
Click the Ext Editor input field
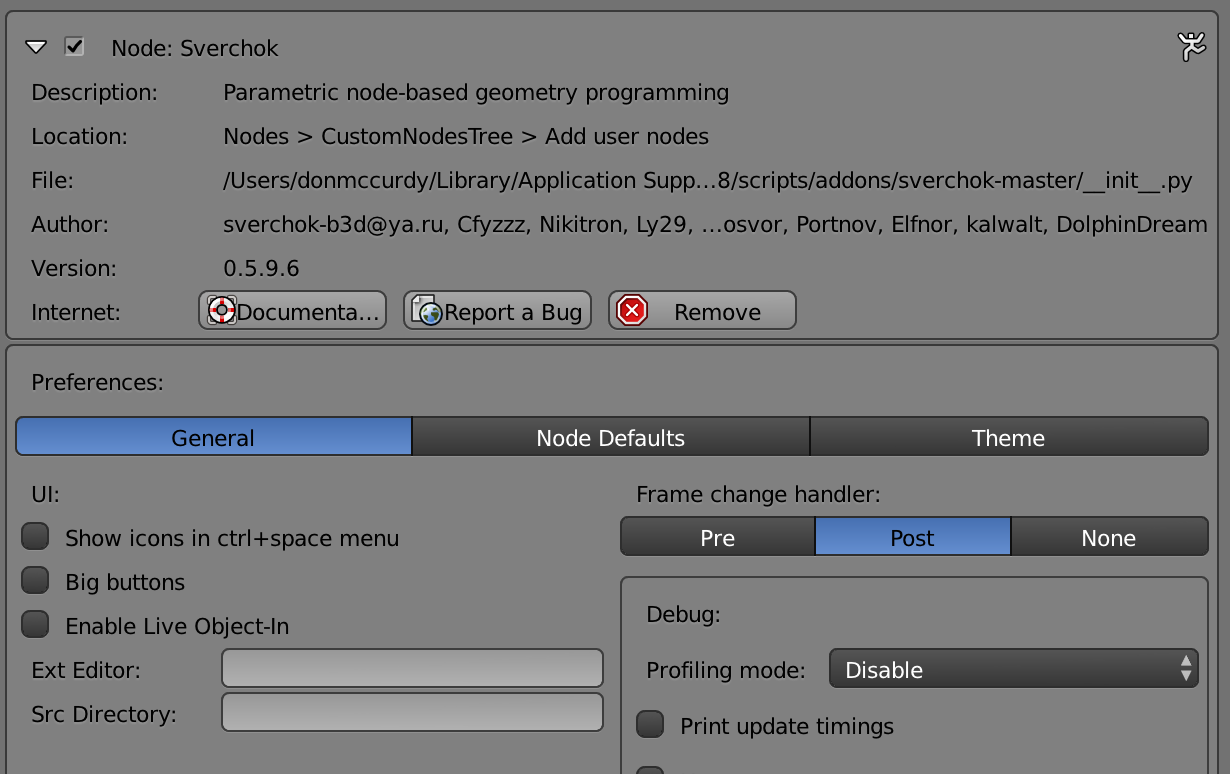tap(412, 668)
